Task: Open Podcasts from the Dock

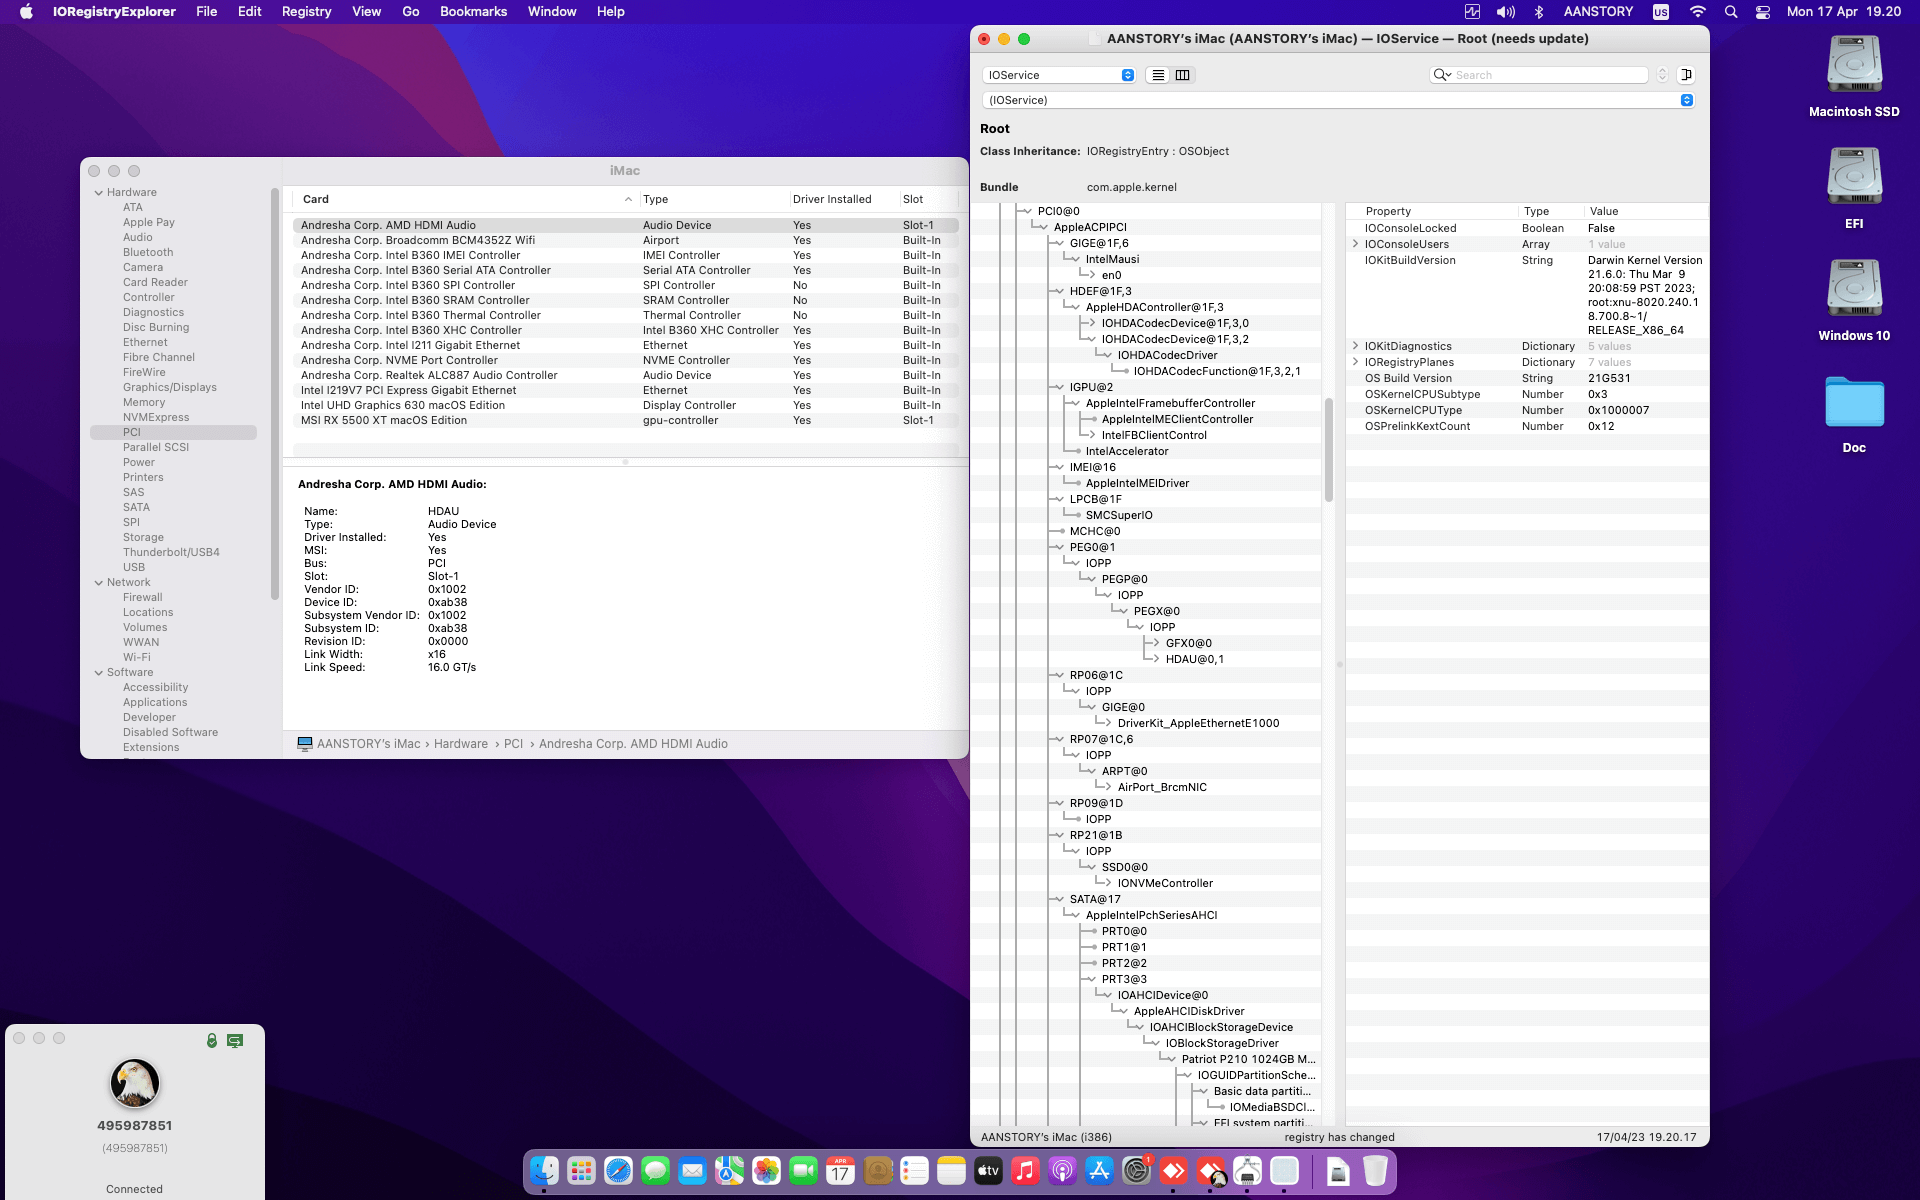Action: tap(1062, 1170)
